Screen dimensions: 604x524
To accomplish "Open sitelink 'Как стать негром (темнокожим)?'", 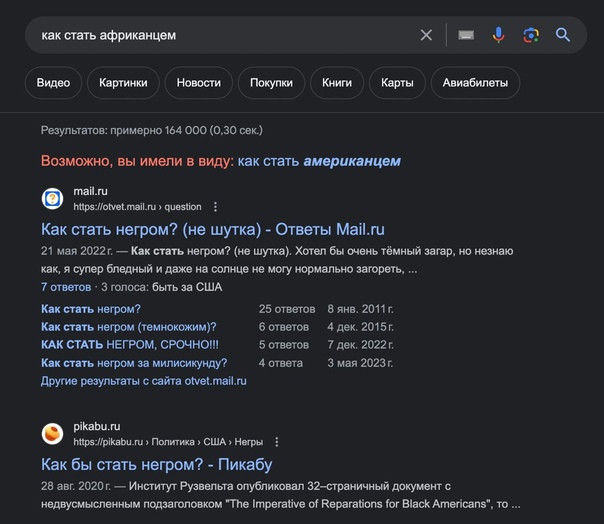I will click(x=129, y=327).
